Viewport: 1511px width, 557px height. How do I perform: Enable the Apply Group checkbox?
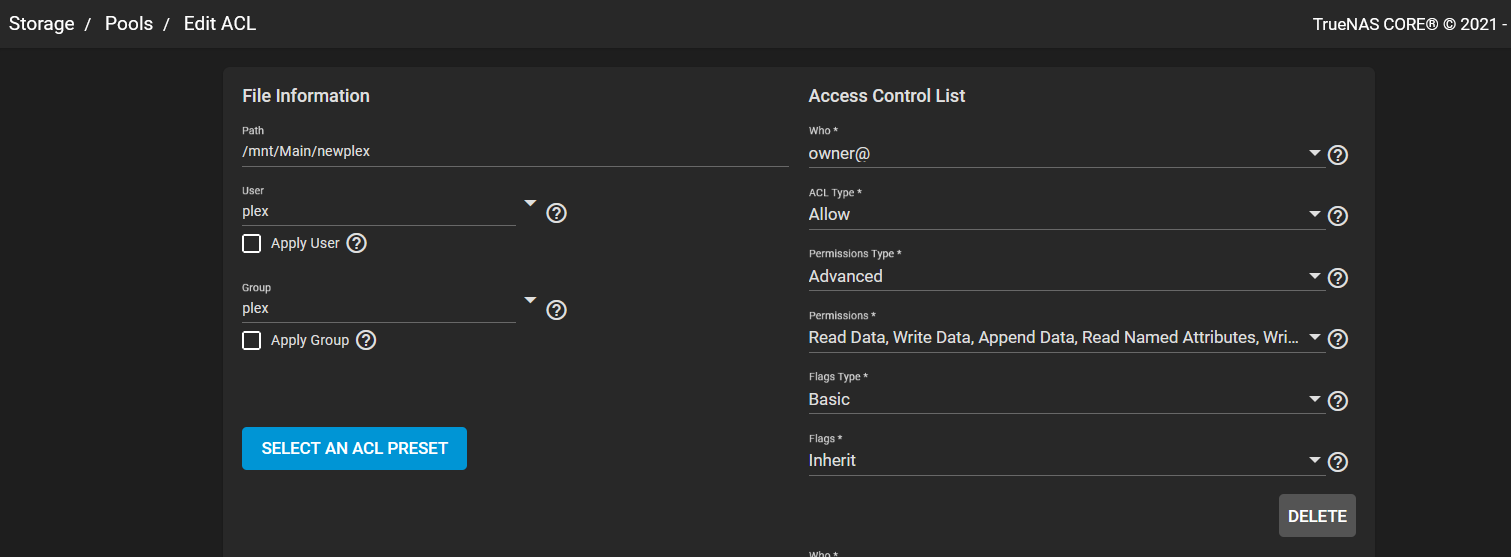click(251, 340)
